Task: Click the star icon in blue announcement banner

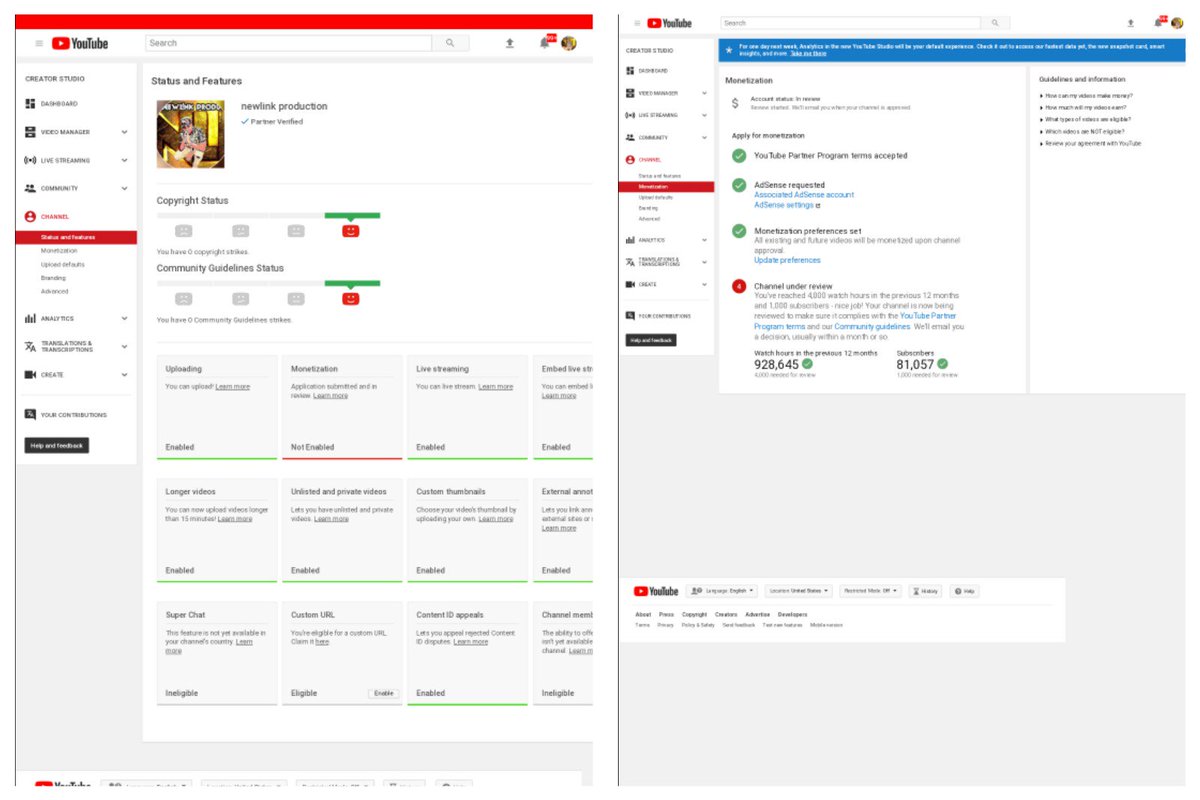Action: pos(729,49)
